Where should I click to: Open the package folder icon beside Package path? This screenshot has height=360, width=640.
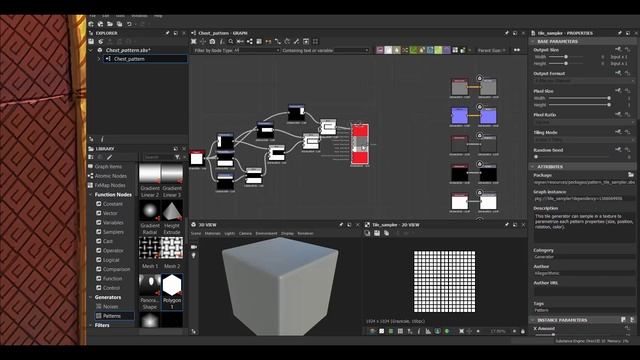(x=631, y=175)
